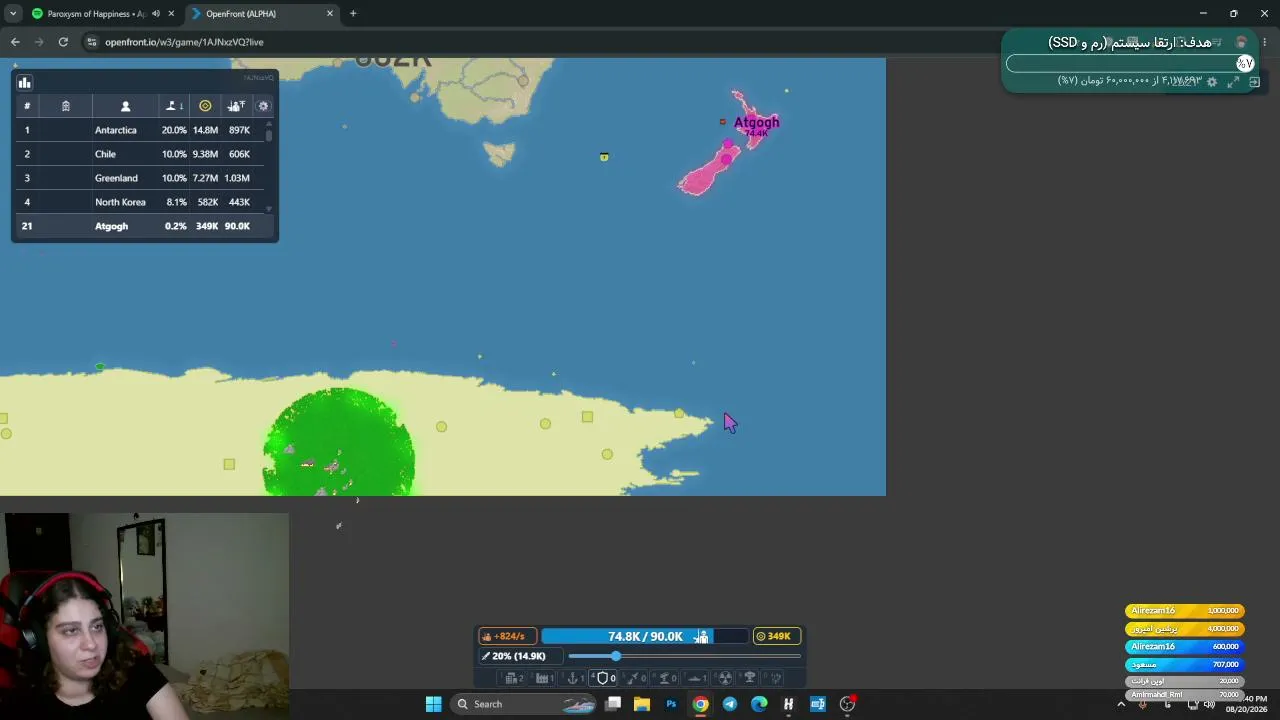
Task: Click the donation goal progress bar
Action: pos(1130,63)
